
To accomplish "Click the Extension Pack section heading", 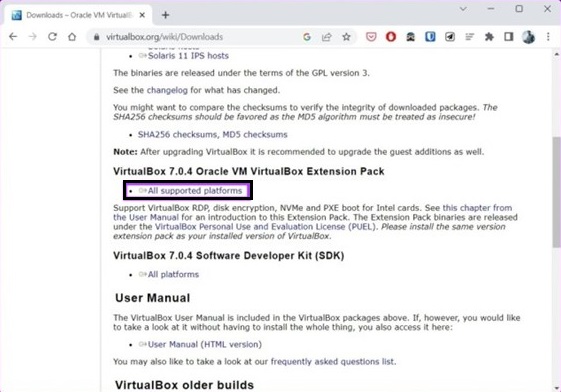I will (x=249, y=171).
